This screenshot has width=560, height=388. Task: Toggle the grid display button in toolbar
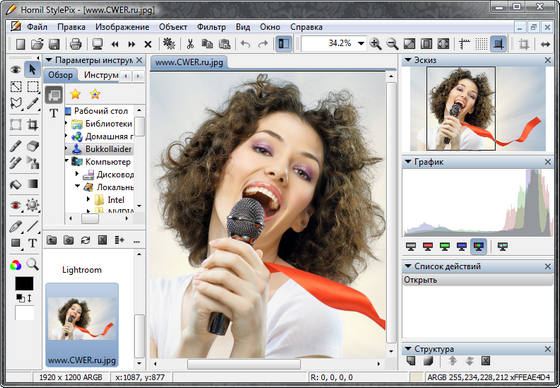click(x=481, y=44)
